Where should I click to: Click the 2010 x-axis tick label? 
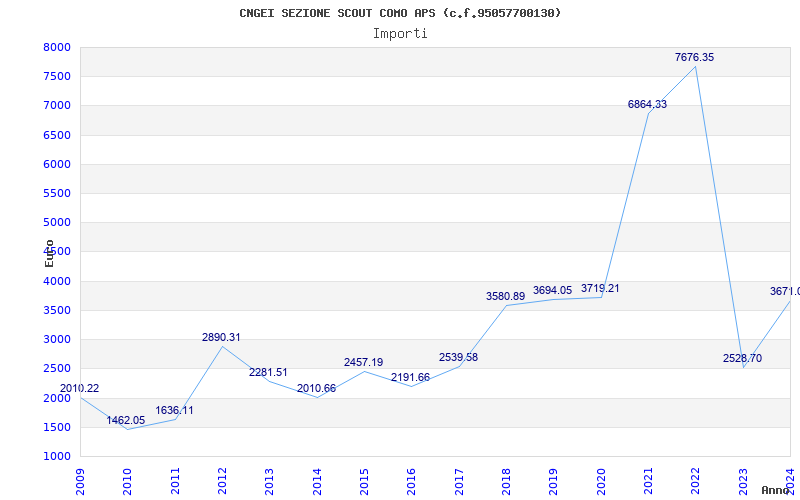pos(128,481)
